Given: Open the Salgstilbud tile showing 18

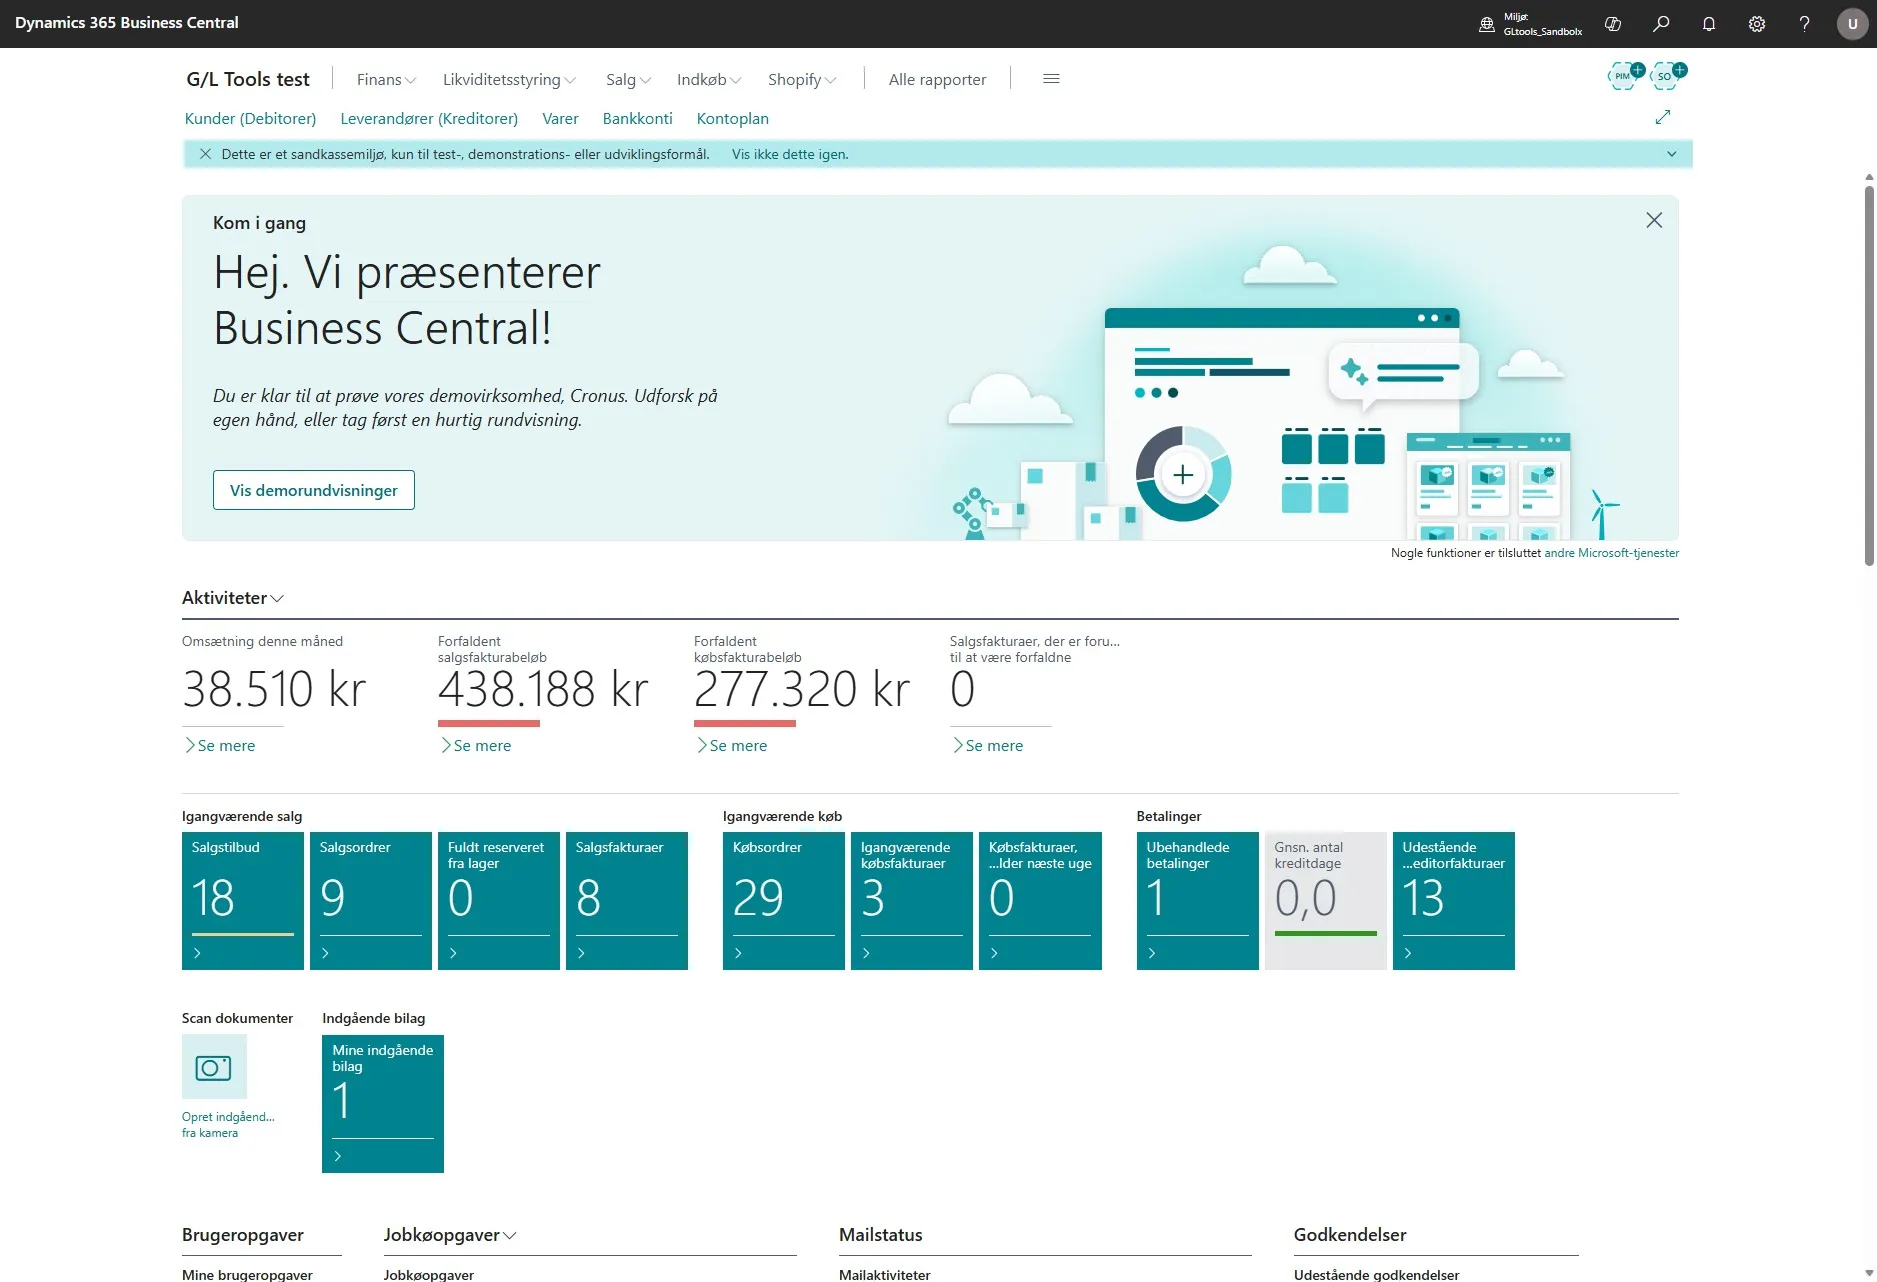Looking at the screenshot, I should click(243, 901).
